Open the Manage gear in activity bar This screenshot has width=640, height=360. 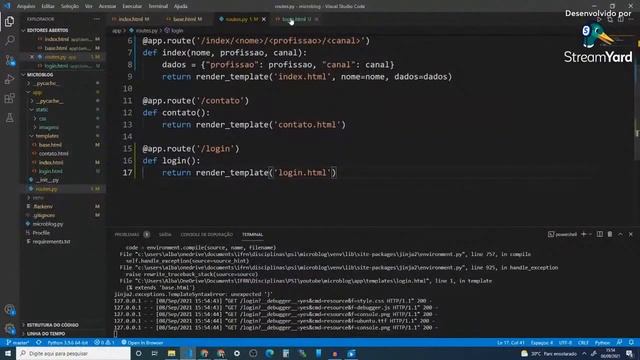(9, 329)
